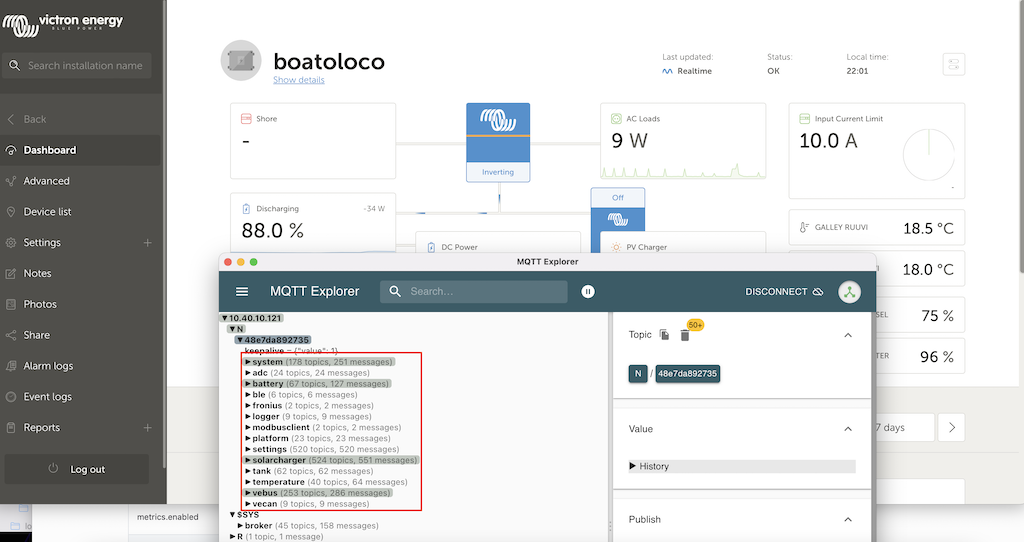Click boatoloco installation thumbnail image
The image size is (1024, 542).
point(241,61)
